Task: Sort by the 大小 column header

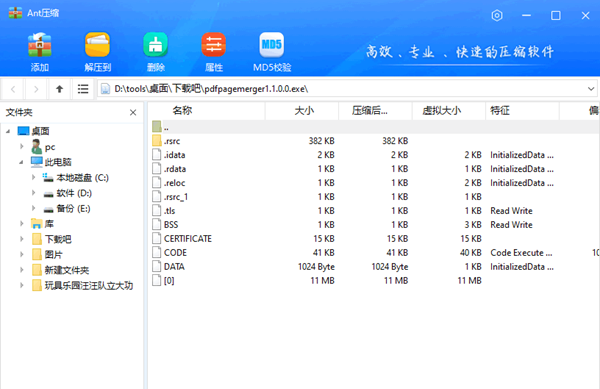Action: (x=302, y=111)
